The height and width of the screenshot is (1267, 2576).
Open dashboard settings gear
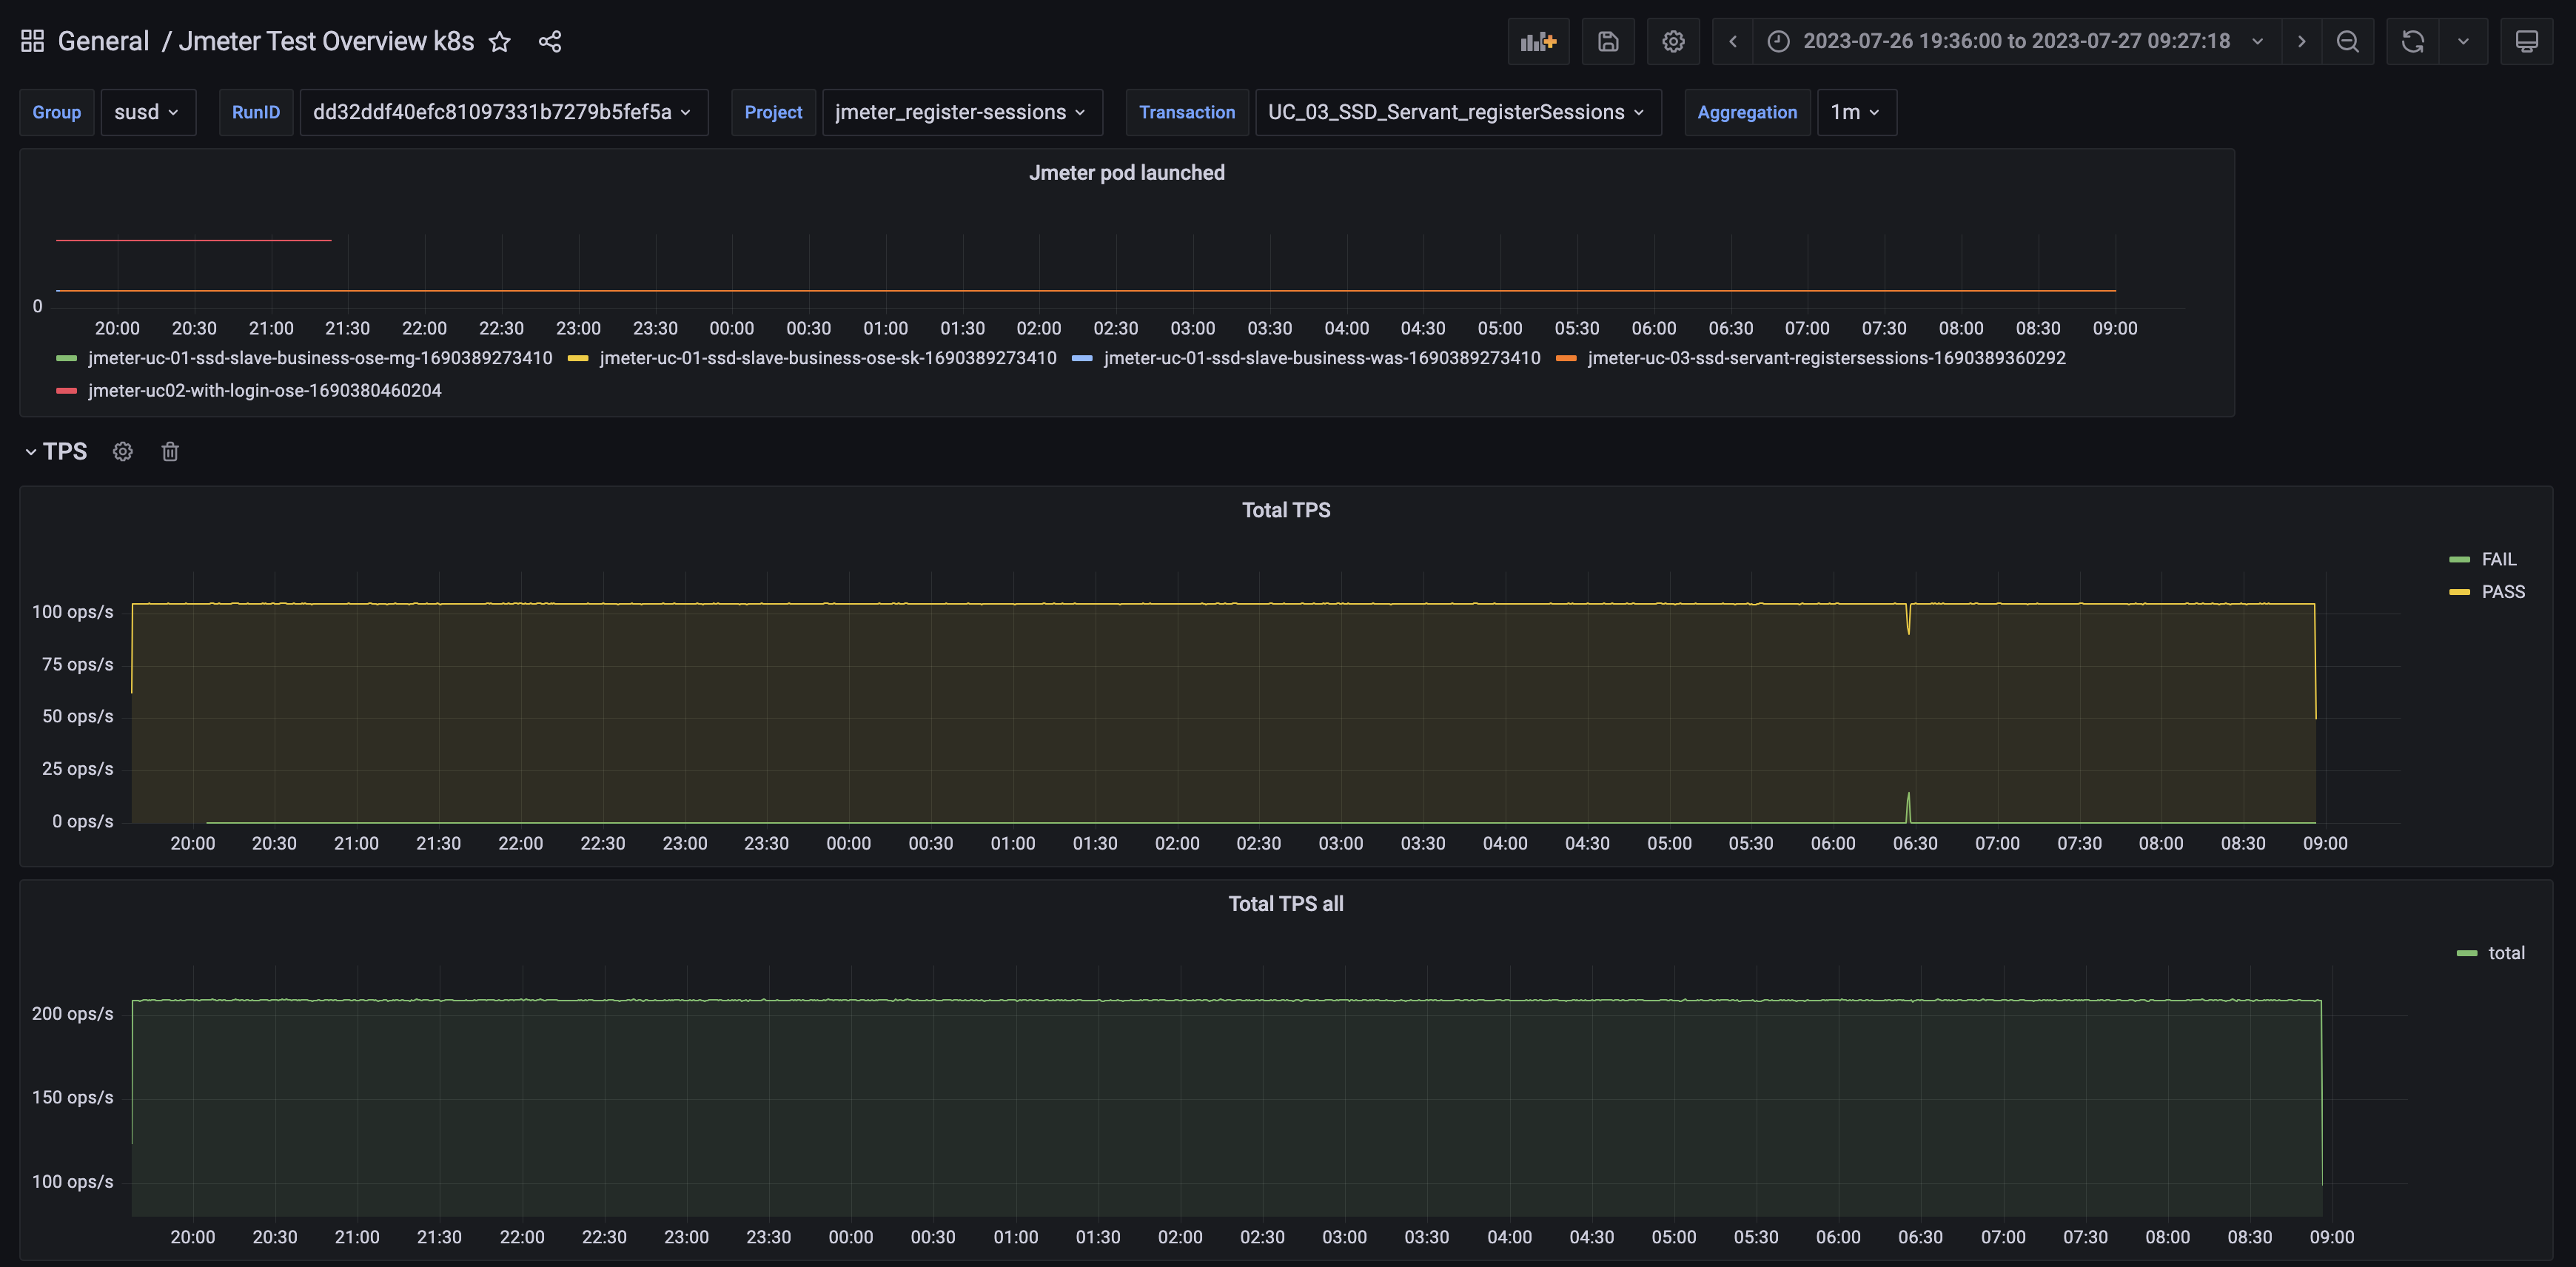pos(1673,41)
